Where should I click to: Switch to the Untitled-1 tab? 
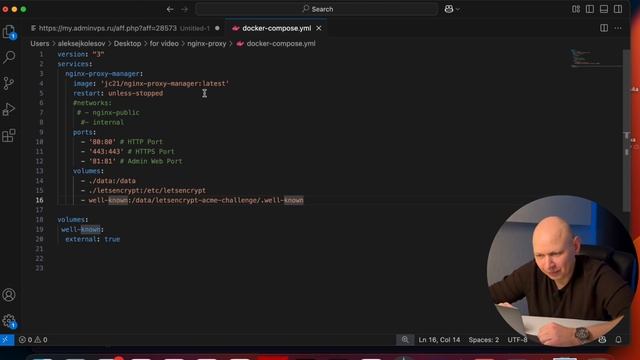tap(126, 28)
